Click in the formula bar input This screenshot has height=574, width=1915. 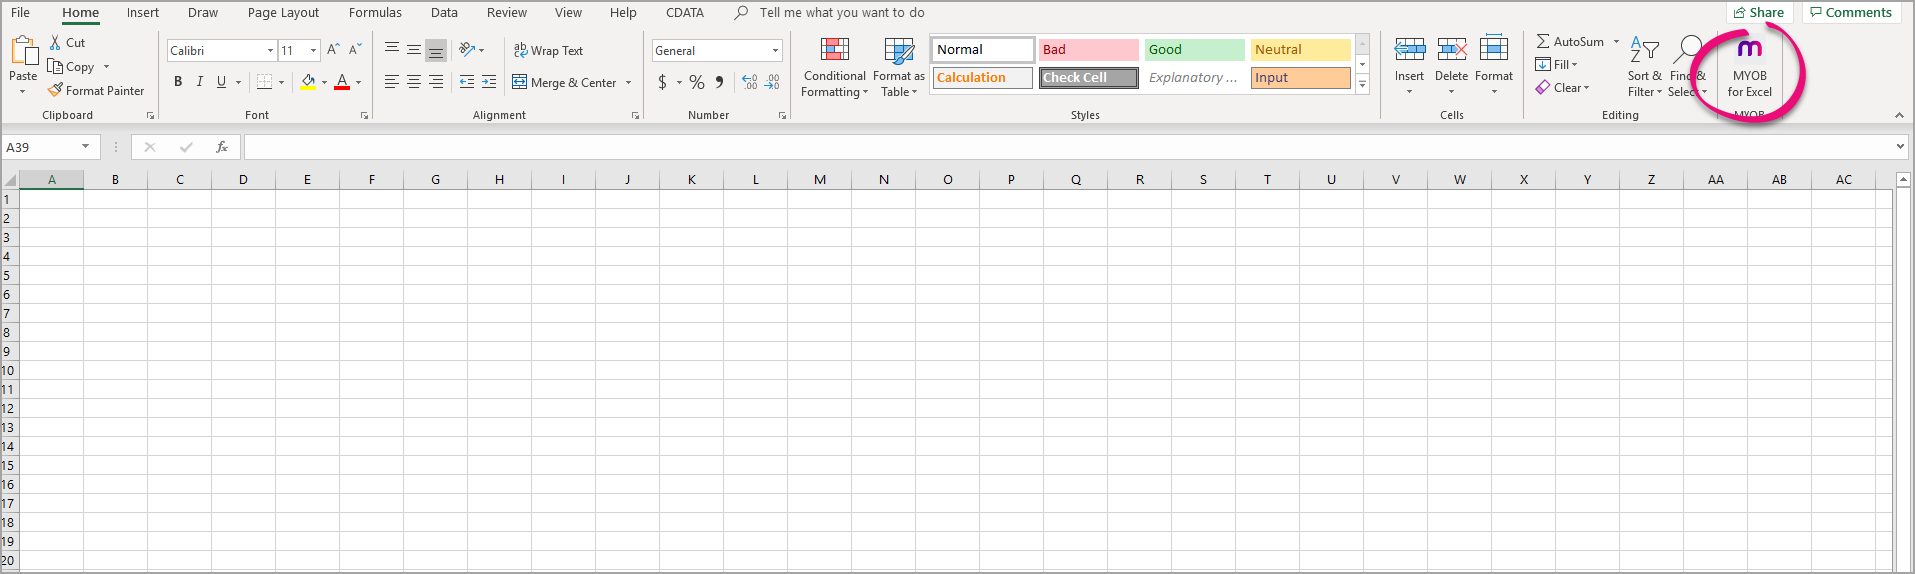coord(1068,147)
